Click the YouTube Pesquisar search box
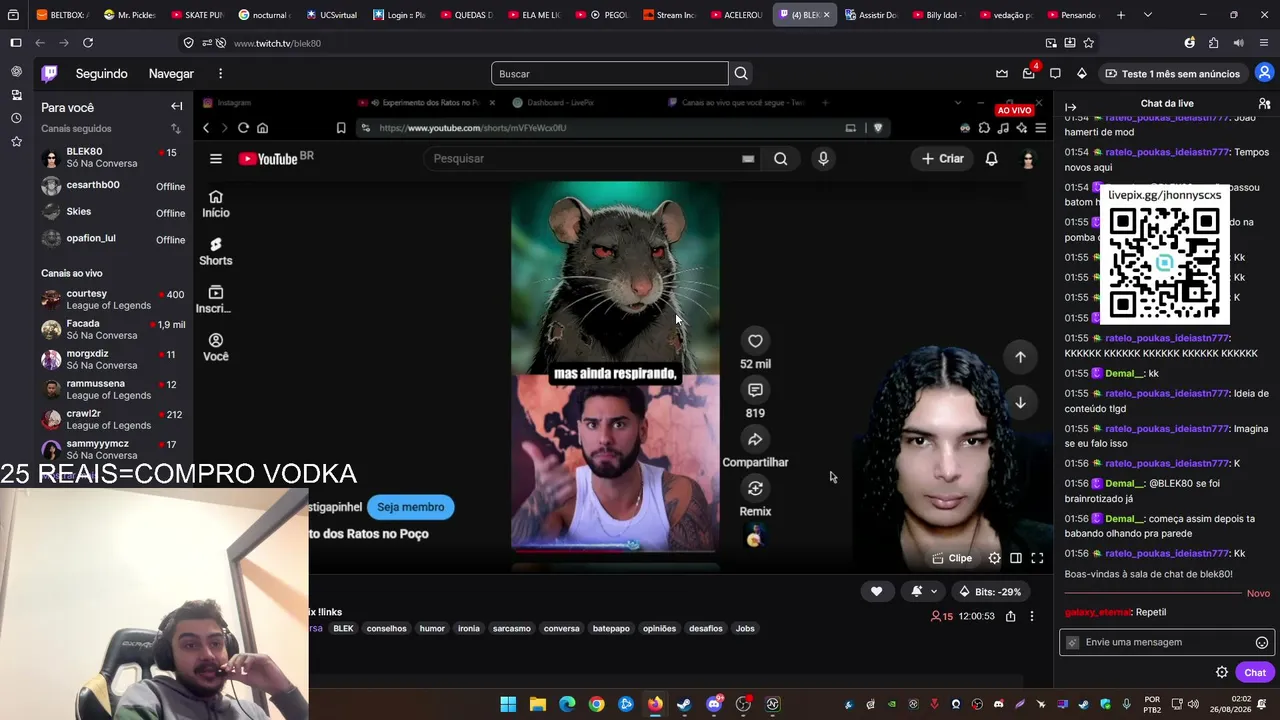Screen dimensions: 1280x720 (x=594, y=158)
